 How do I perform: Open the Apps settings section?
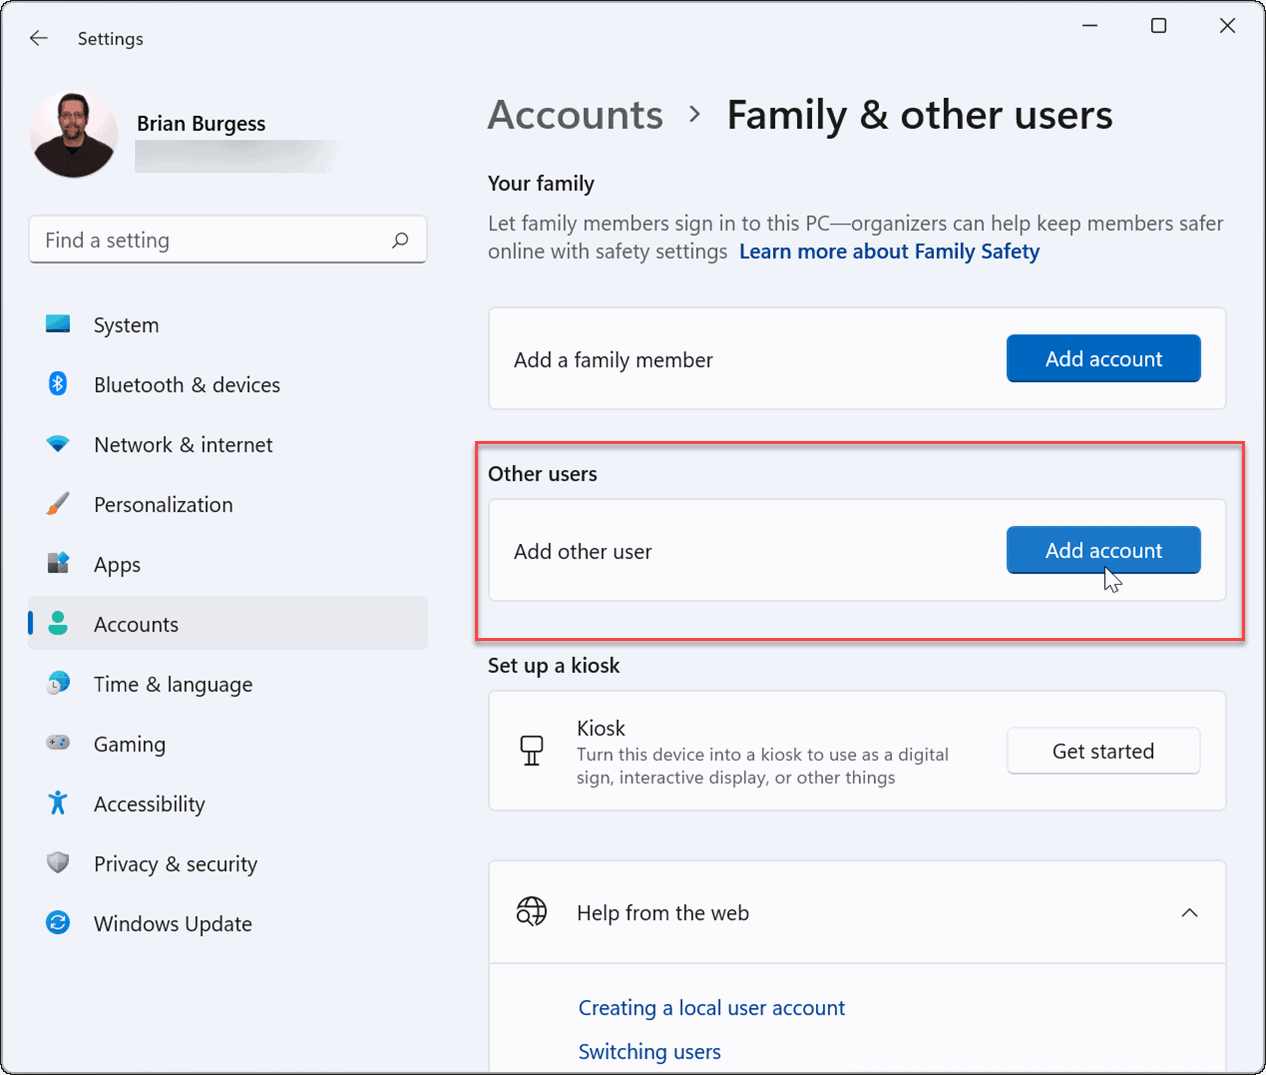pos(117,564)
